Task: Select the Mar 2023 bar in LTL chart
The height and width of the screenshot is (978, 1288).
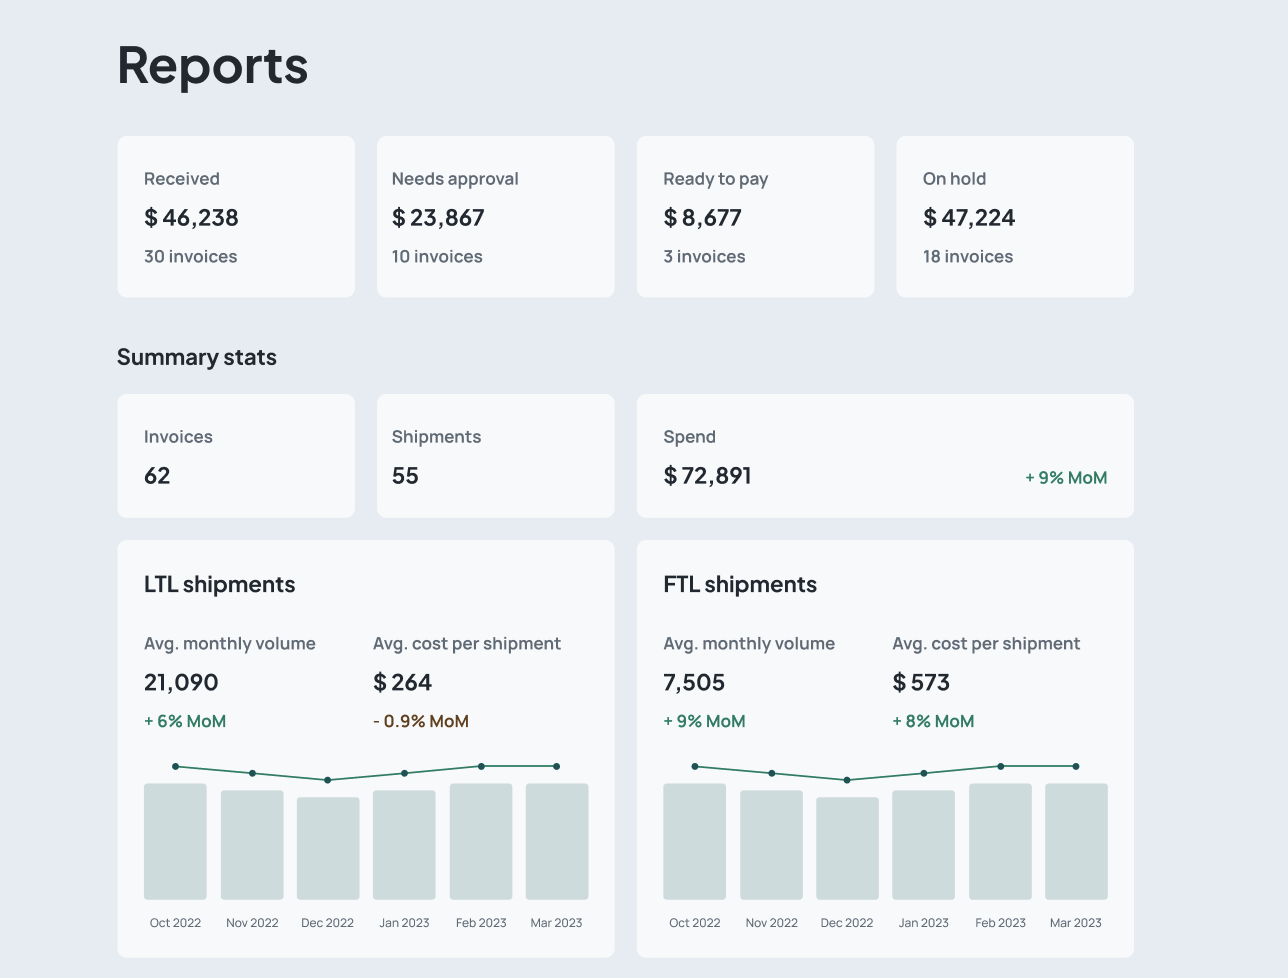Action: click(557, 841)
